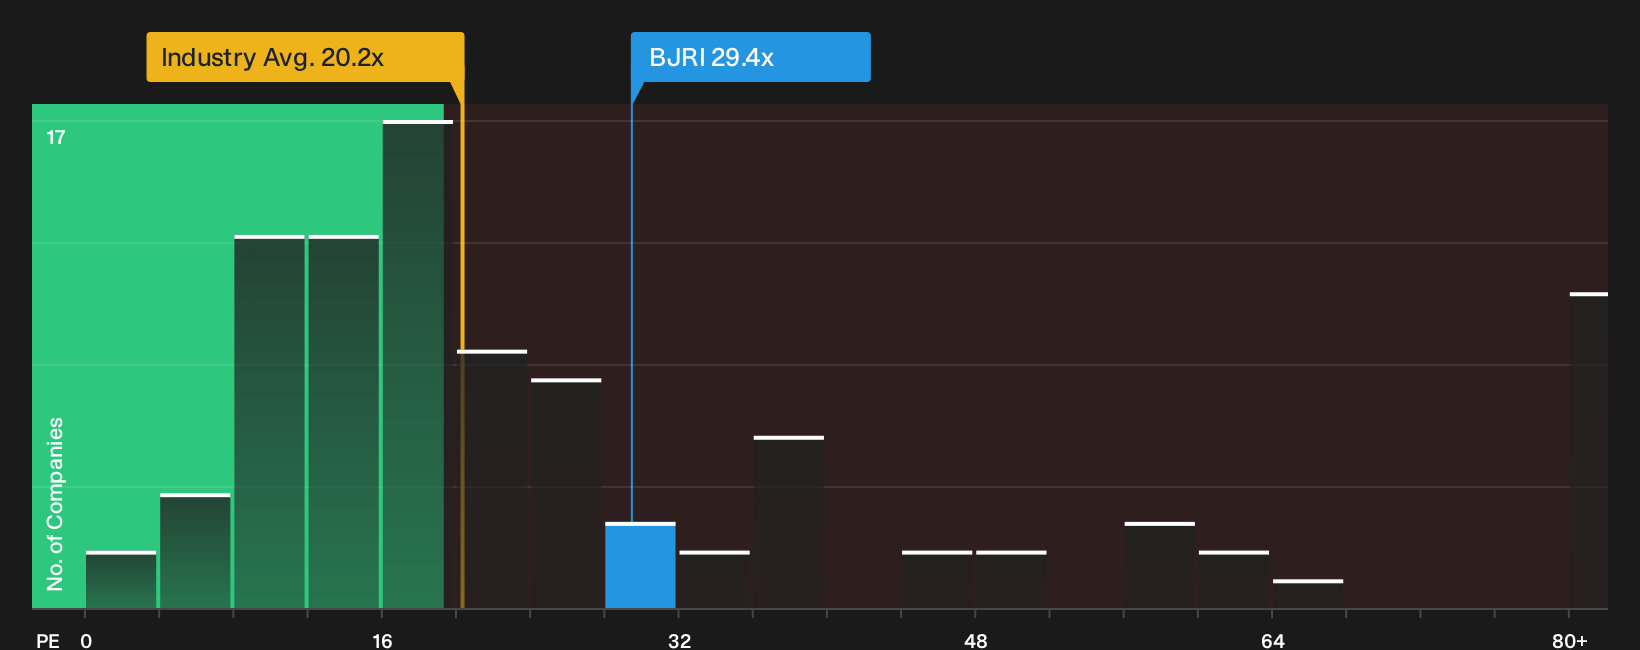Click the first bar at PE 0
Viewport: 1640px width, 650px height.
point(121,580)
